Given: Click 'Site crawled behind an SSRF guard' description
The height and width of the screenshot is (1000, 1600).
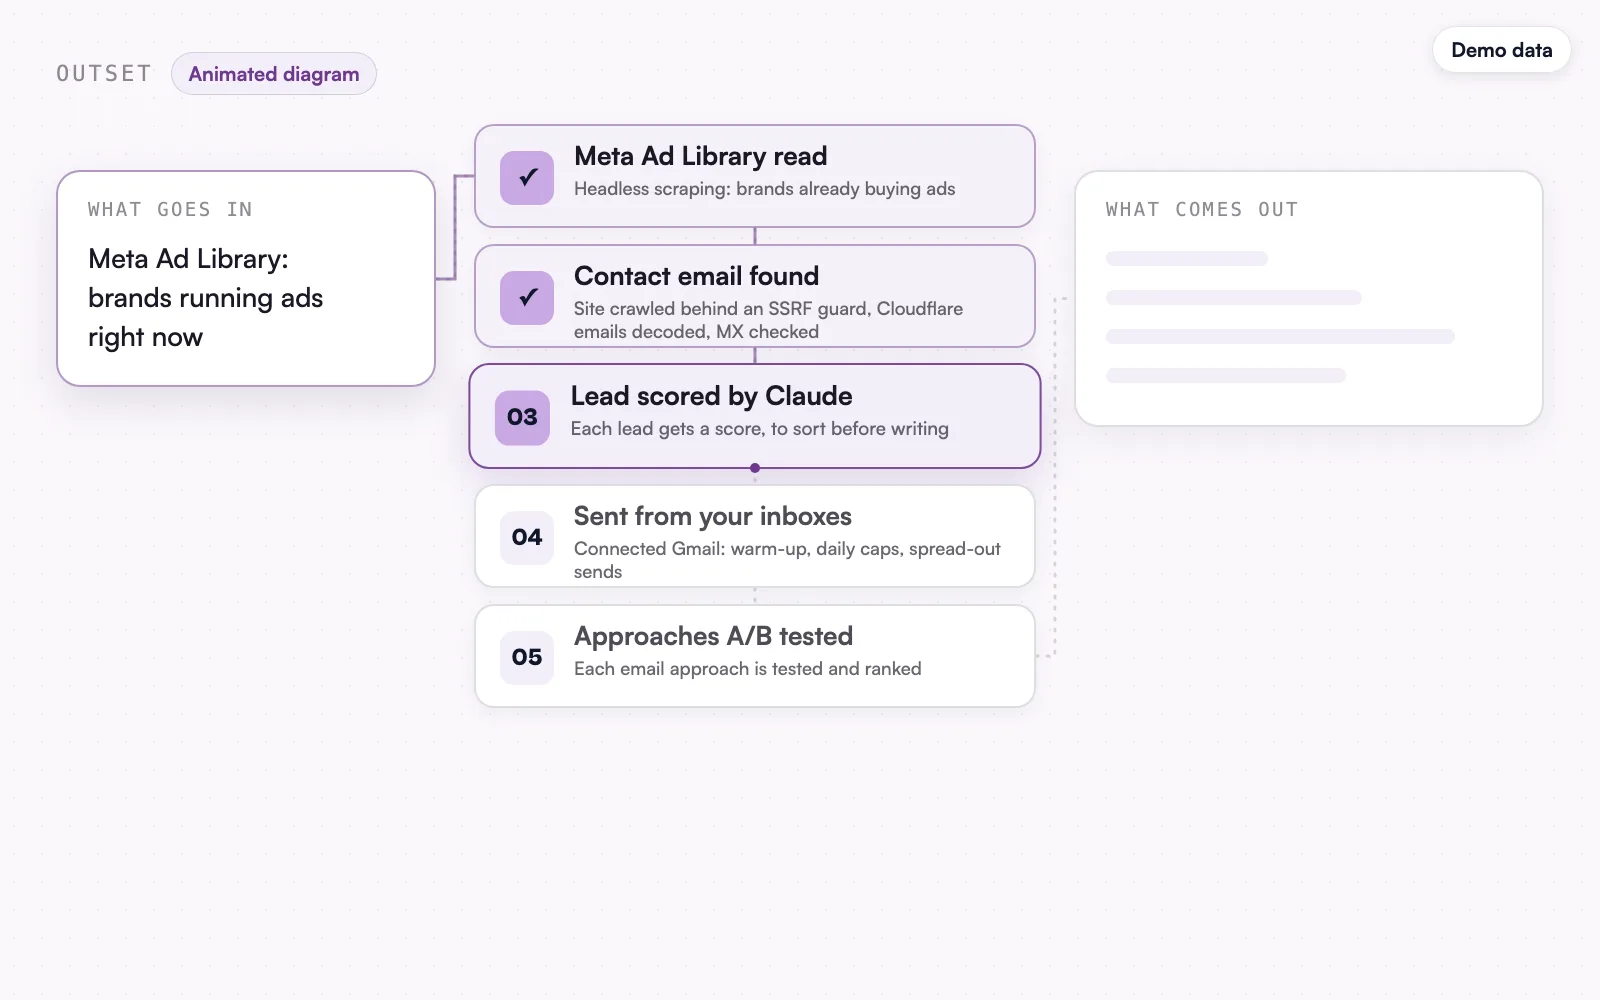Looking at the screenshot, I should tap(768, 320).
